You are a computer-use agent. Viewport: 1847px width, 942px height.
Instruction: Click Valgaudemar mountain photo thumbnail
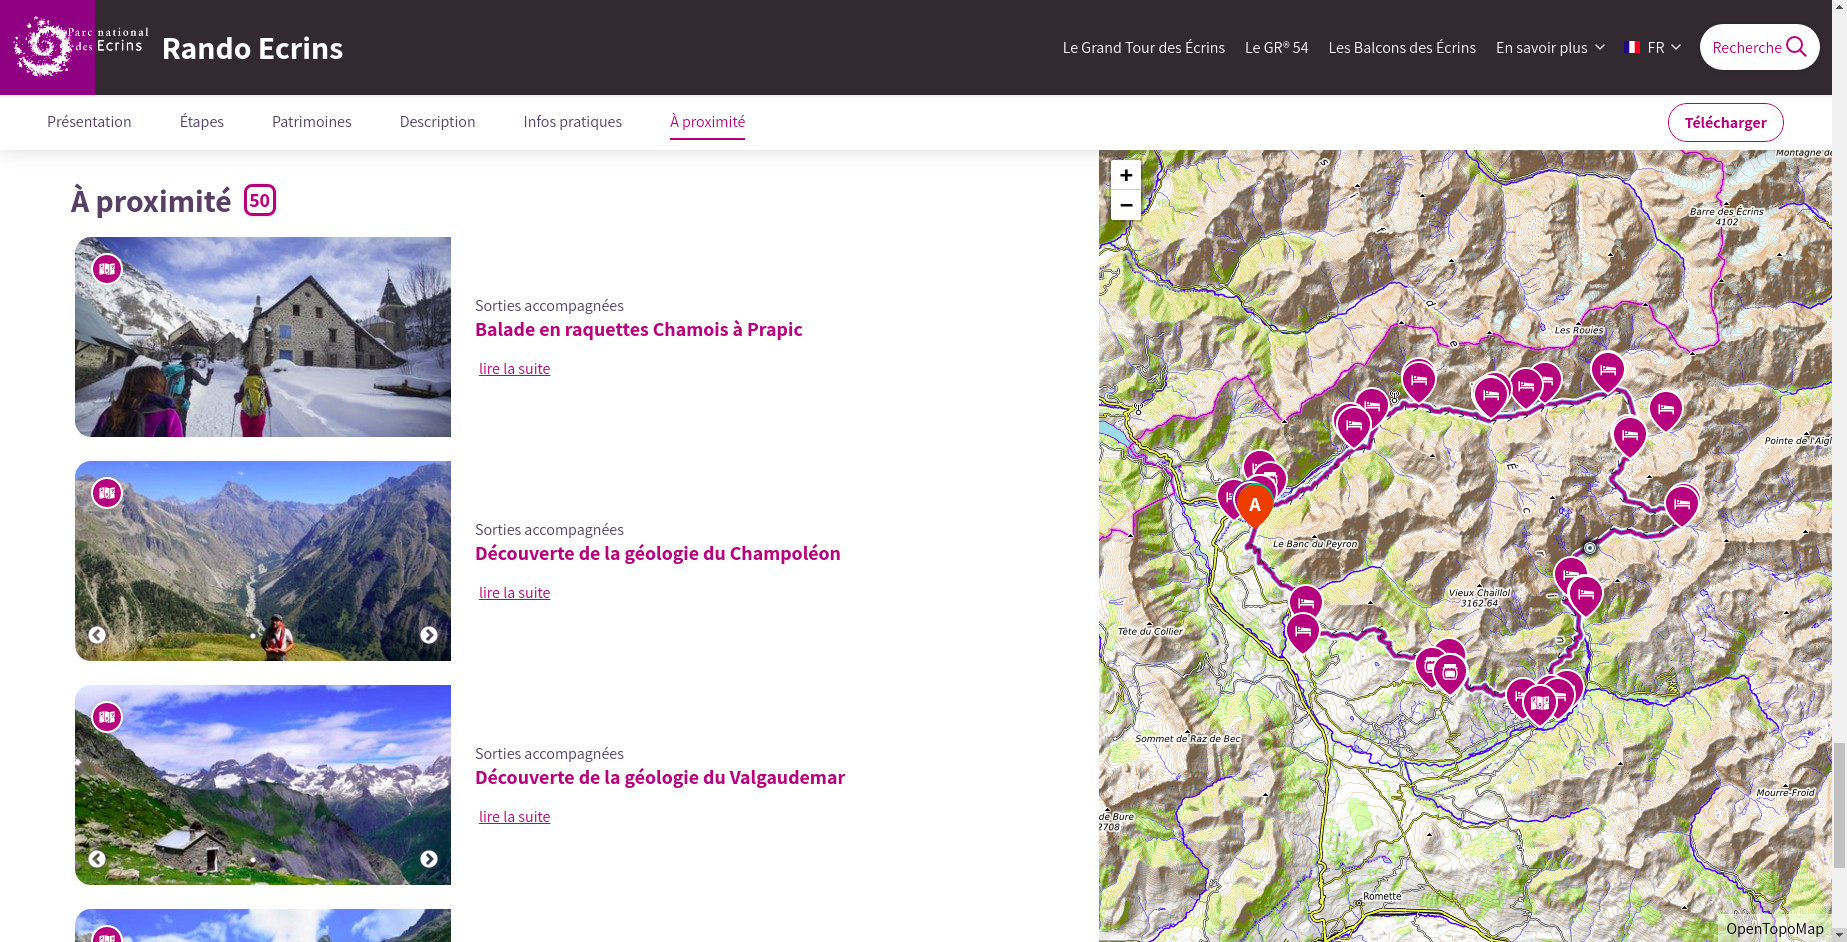point(263,785)
